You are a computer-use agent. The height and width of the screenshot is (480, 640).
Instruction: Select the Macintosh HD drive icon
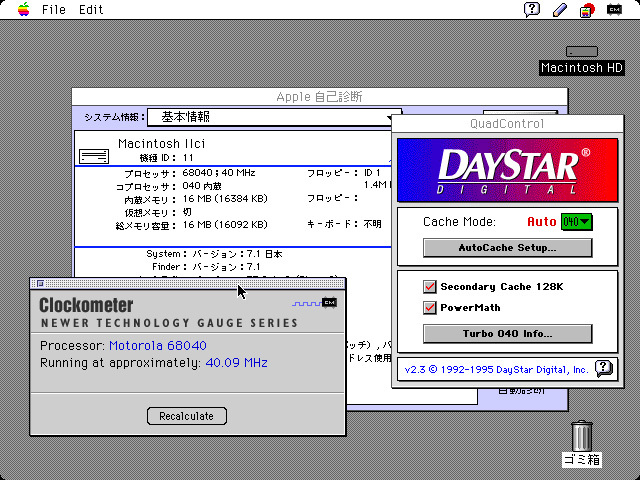(x=581, y=52)
